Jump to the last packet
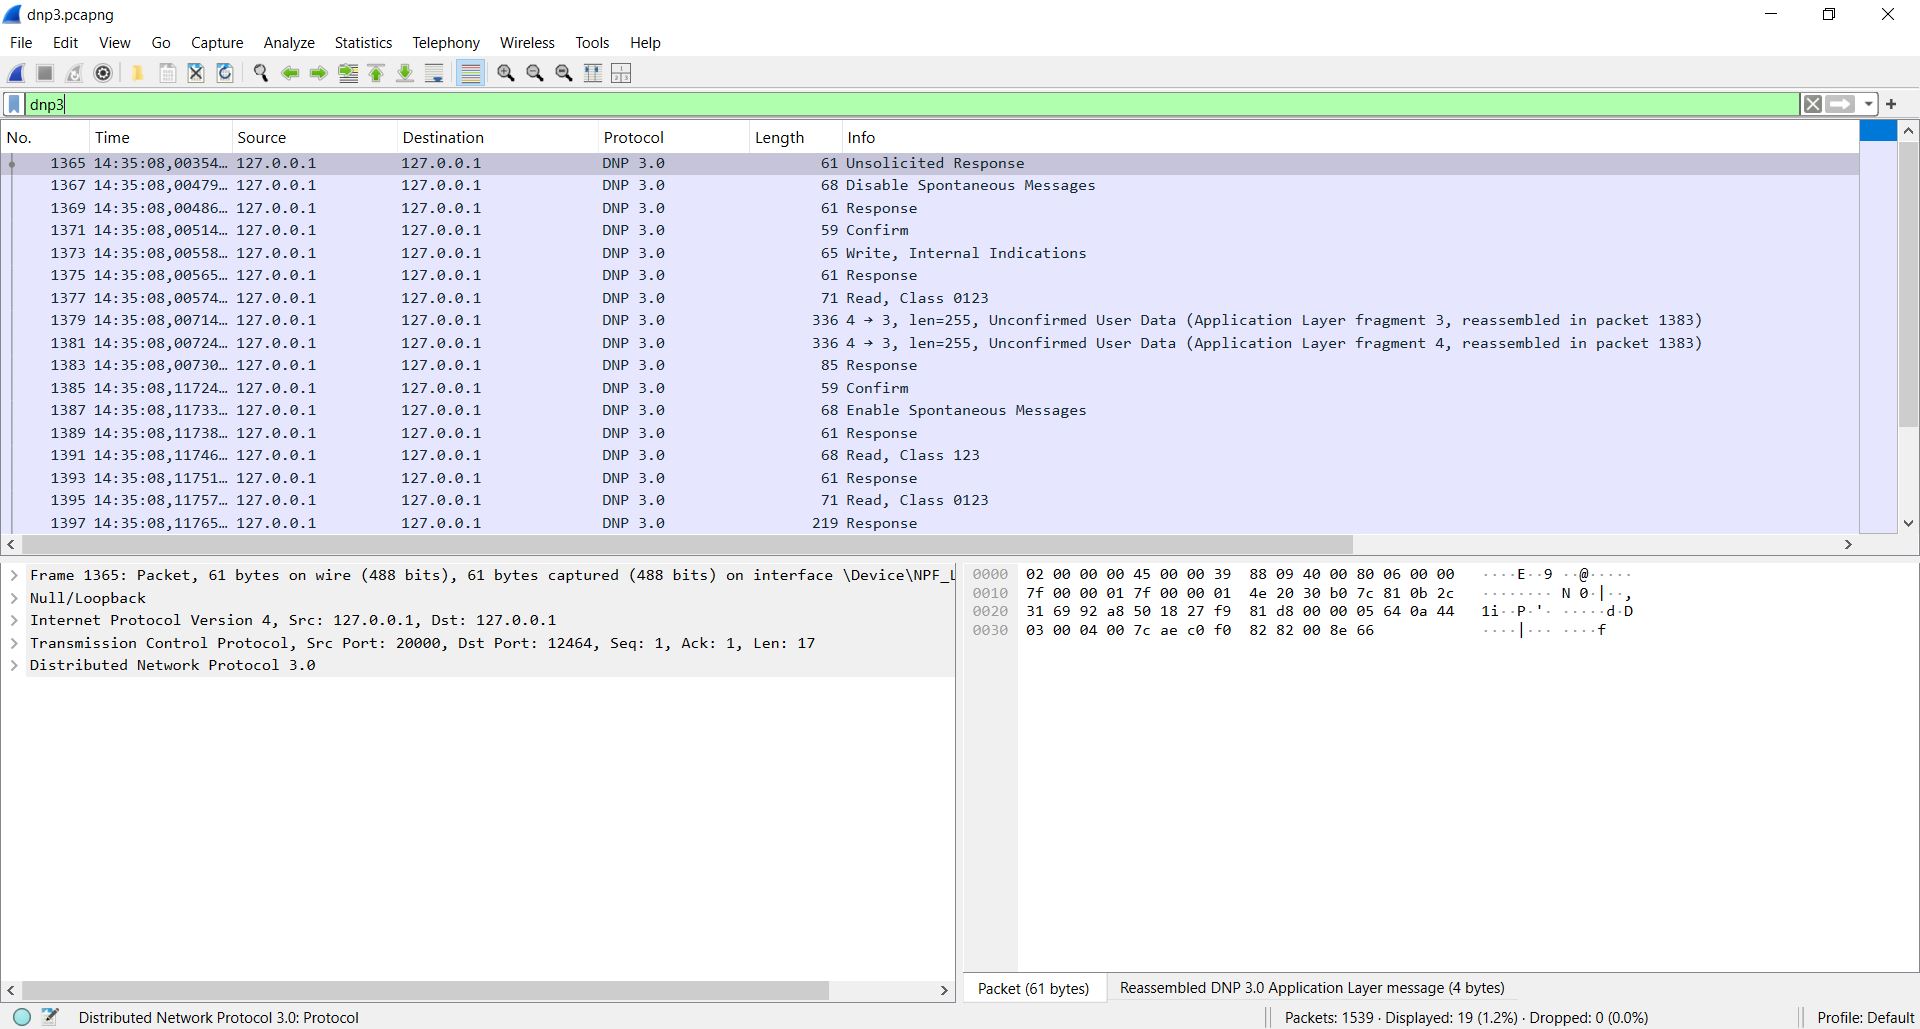Image resolution: width=1920 pixels, height=1029 pixels. coord(405,73)
